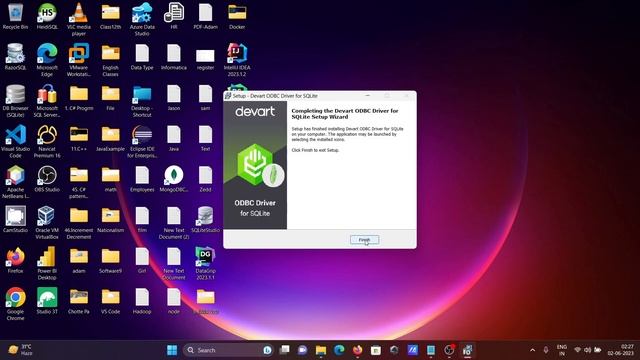Open the Windows Start menu
Viewport: 640px width, 360px height.
(x=172, y=350)
